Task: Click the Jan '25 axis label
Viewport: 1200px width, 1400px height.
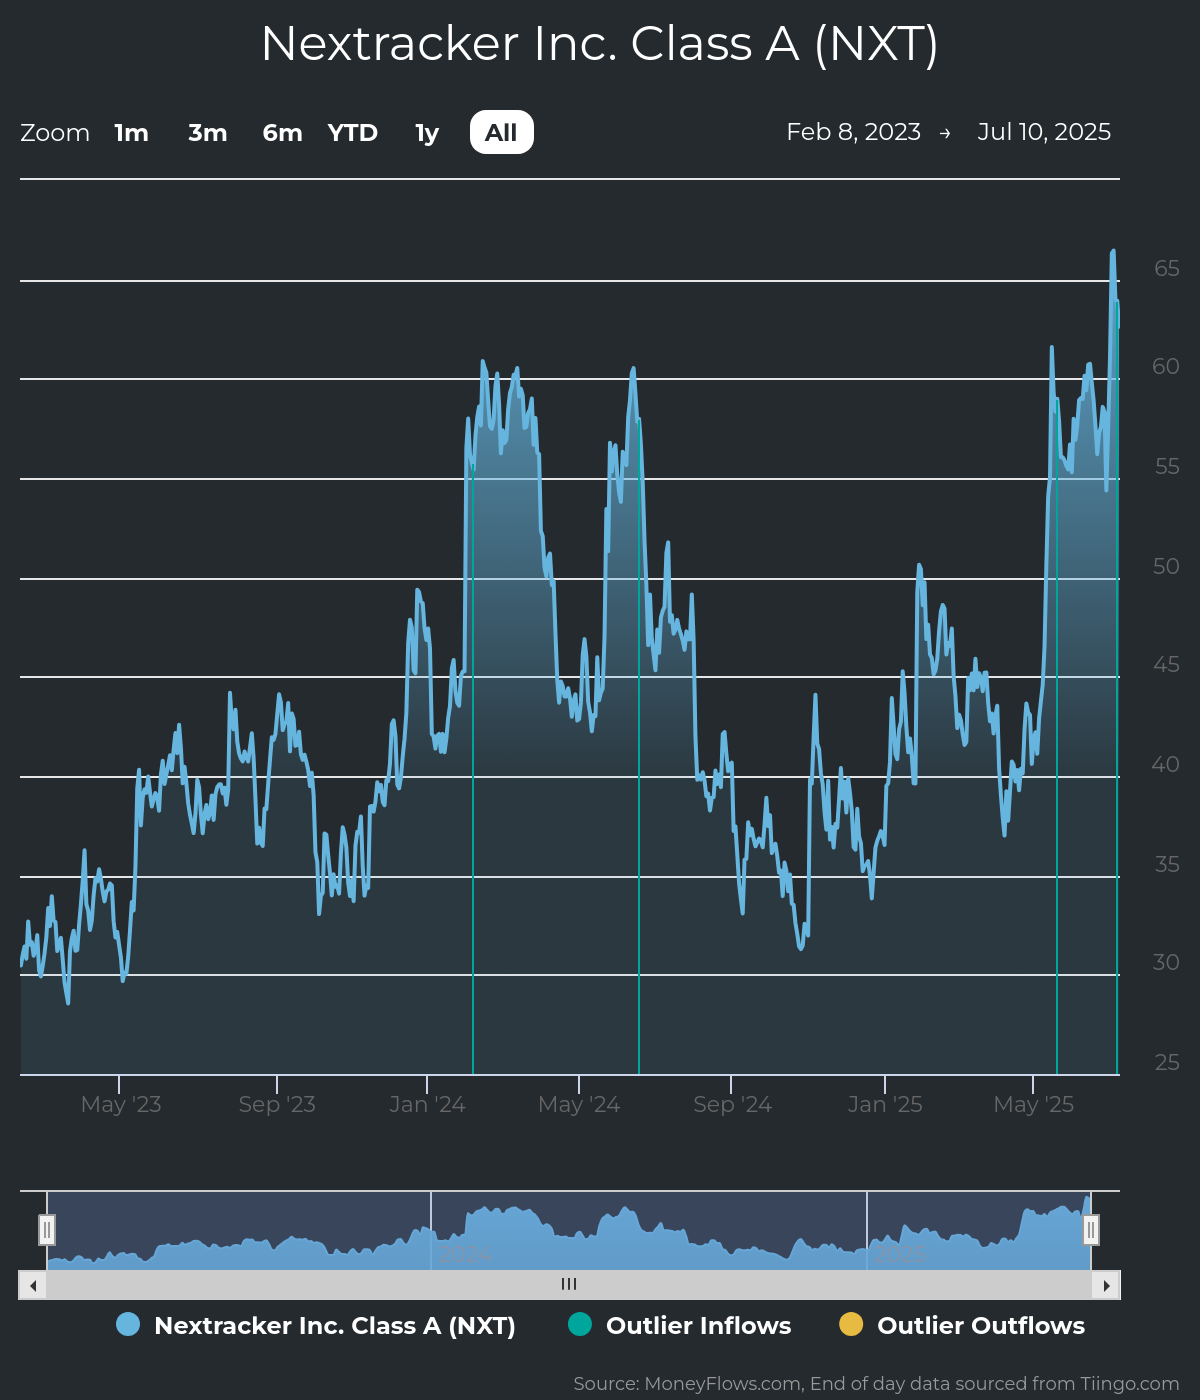Action: 885,1104
